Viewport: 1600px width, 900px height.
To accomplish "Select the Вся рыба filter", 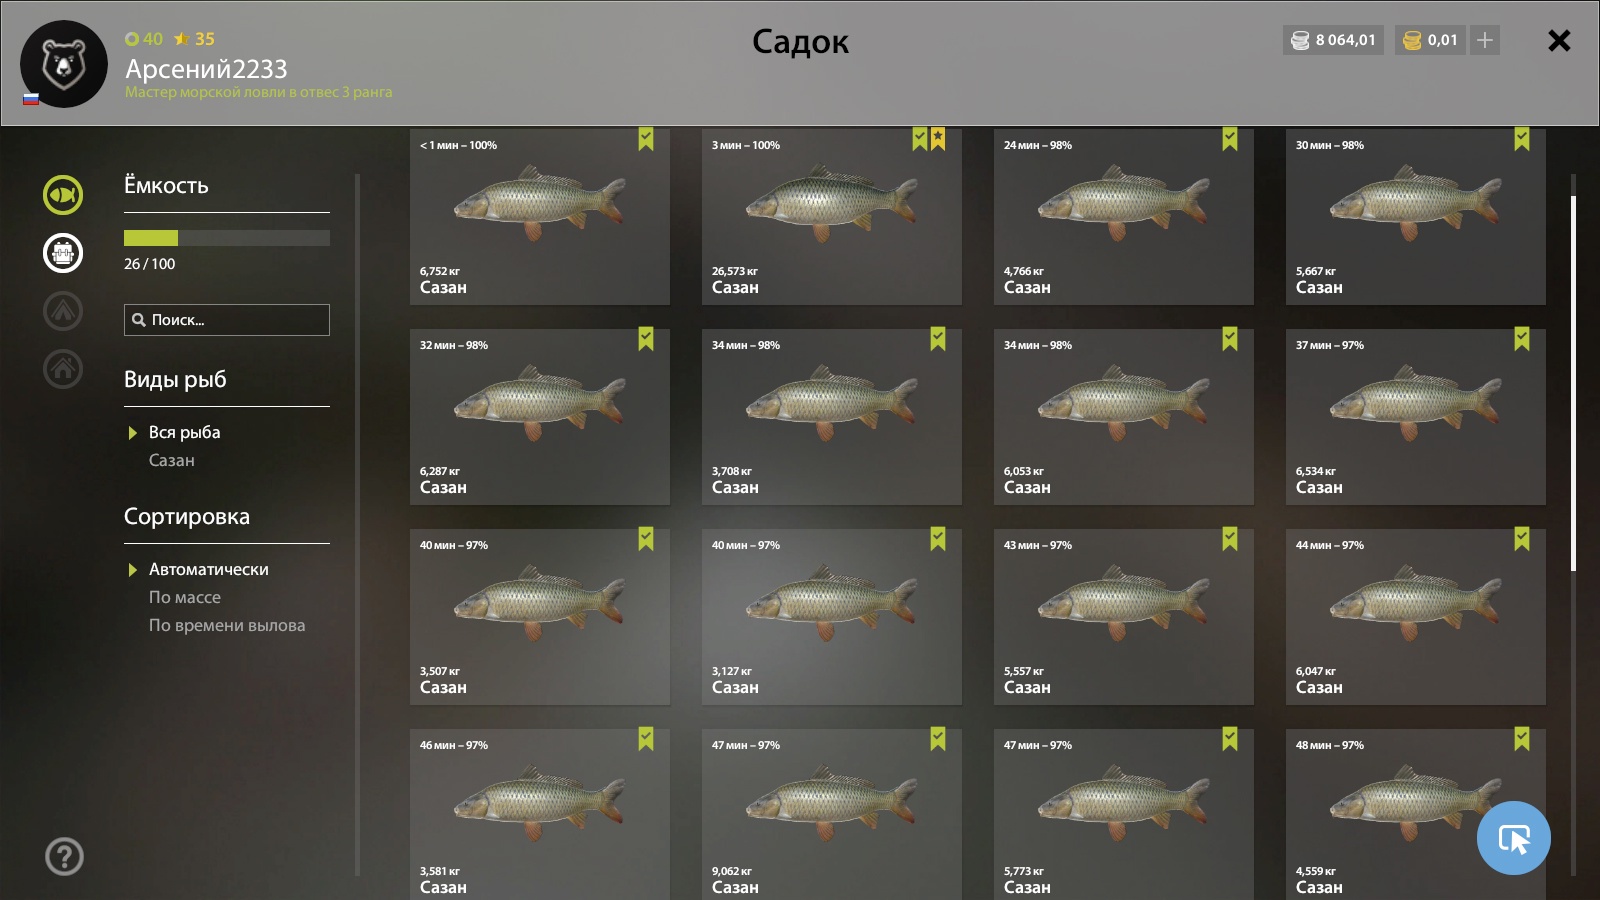I will click(185, 432).
